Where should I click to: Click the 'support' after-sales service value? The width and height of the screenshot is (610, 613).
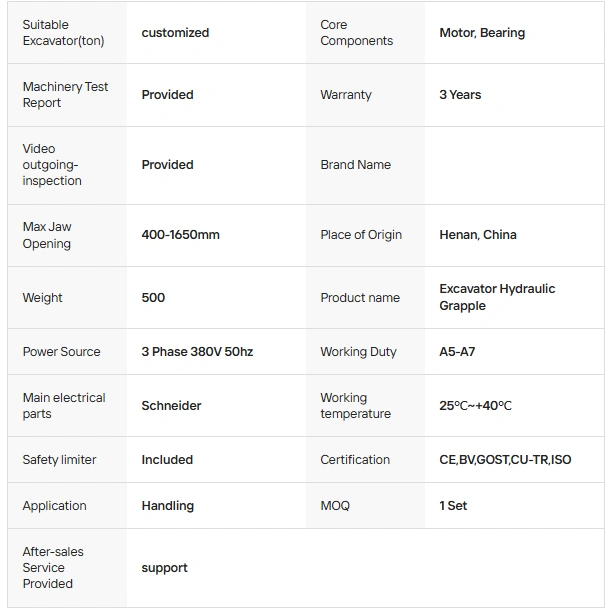coord(164,568)
